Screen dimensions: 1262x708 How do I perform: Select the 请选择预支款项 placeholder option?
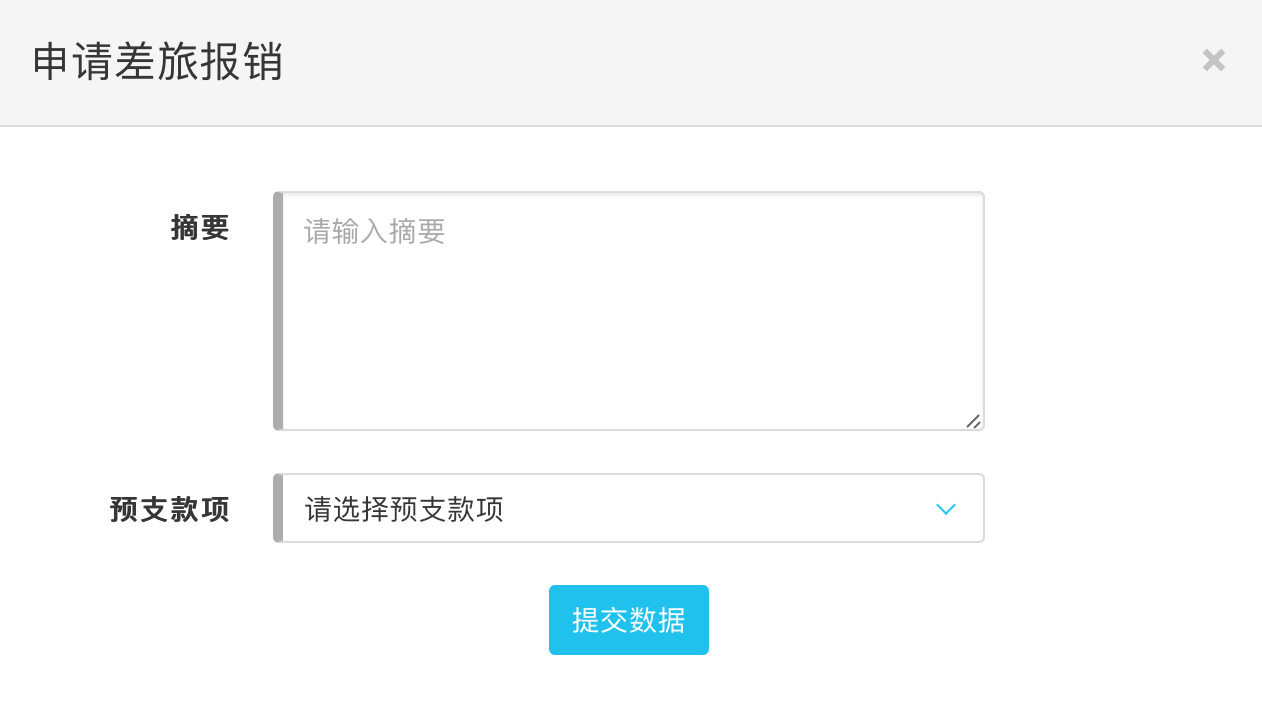[x=404, y=509]
